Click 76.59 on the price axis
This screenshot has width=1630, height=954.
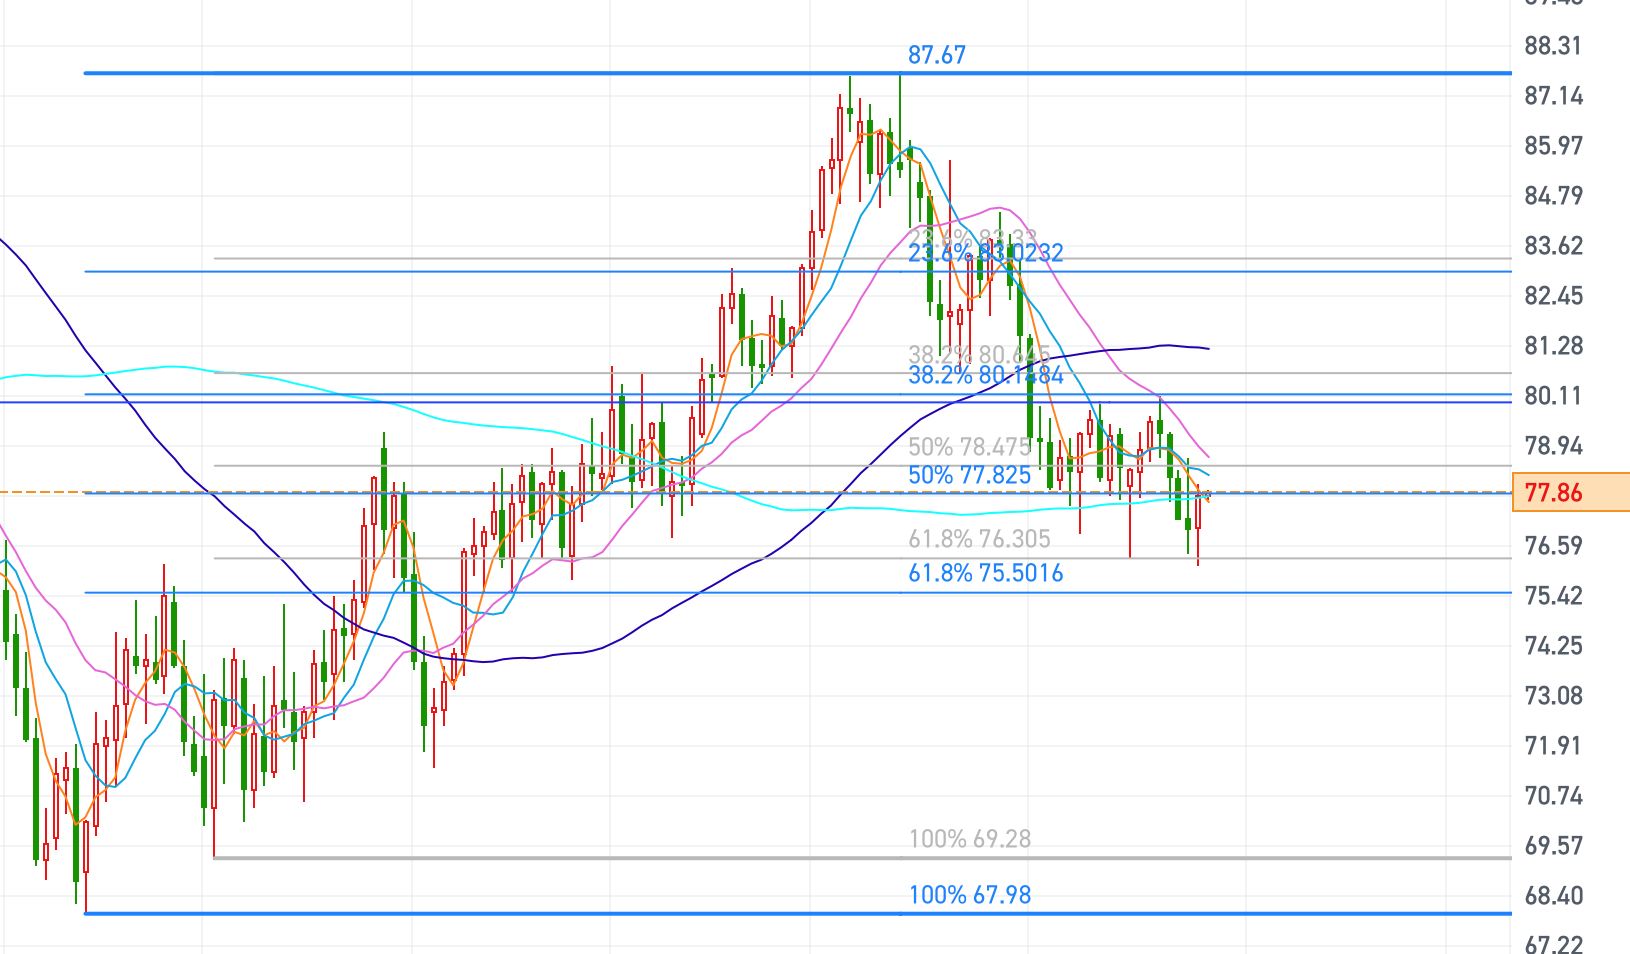pos(1553,546)
